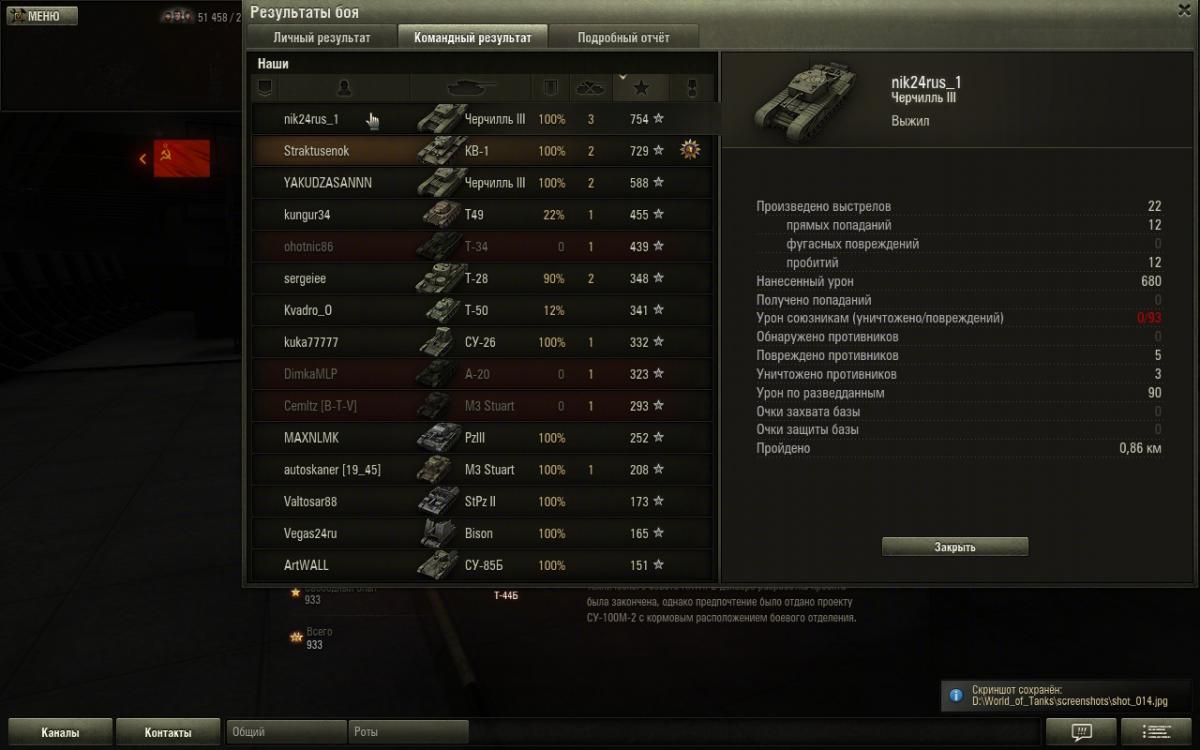This screenshot has width=1200, height=750.
Task: Sort team list by player name icon
Action: (x=344, y=88)
